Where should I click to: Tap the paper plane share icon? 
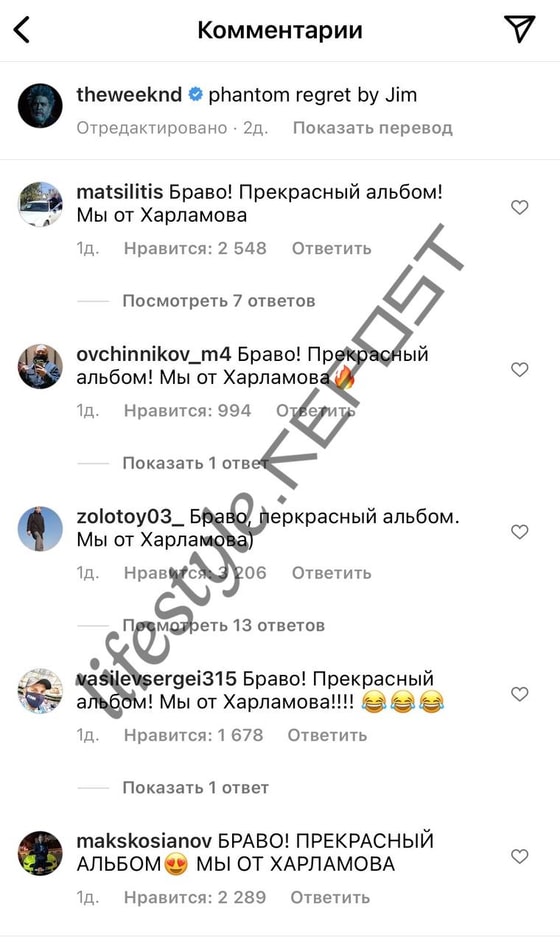[x=519, y=29]
